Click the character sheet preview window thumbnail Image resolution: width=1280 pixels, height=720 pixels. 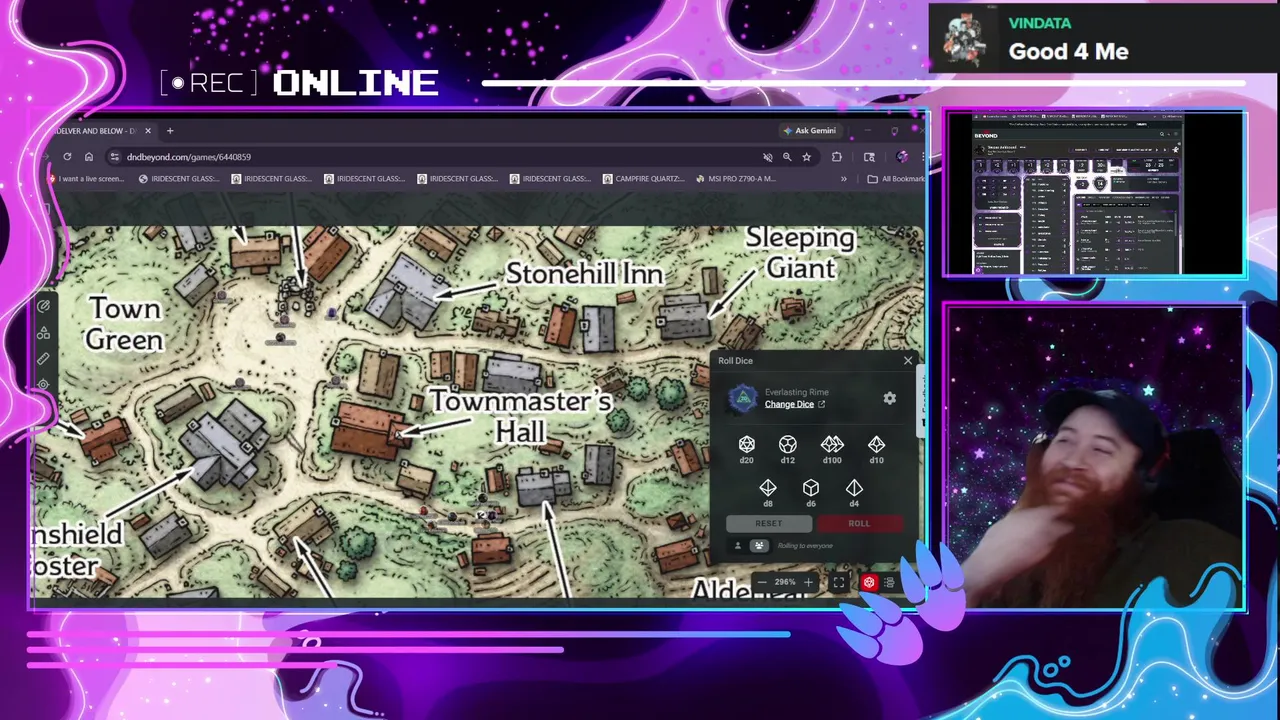point(1078,194)
